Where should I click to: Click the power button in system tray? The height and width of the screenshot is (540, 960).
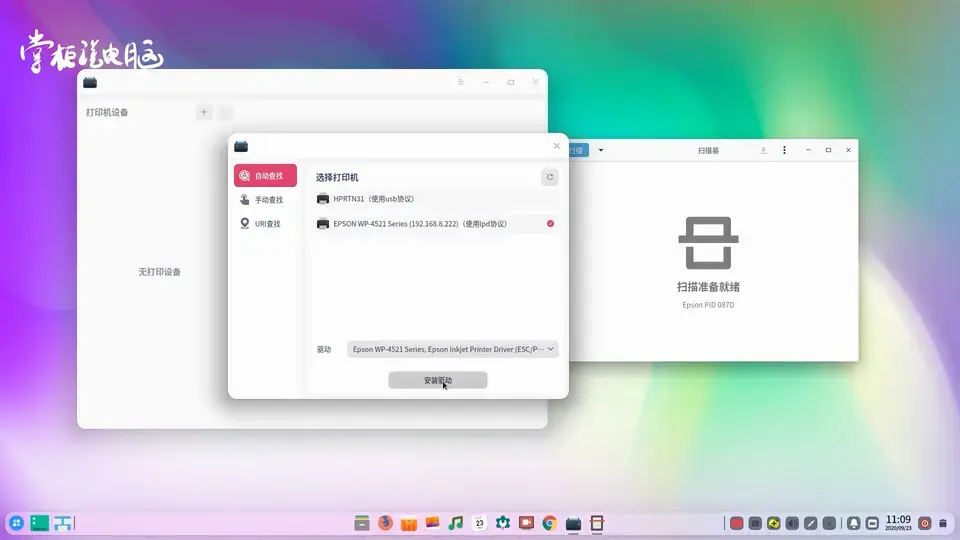pos(925,523)
